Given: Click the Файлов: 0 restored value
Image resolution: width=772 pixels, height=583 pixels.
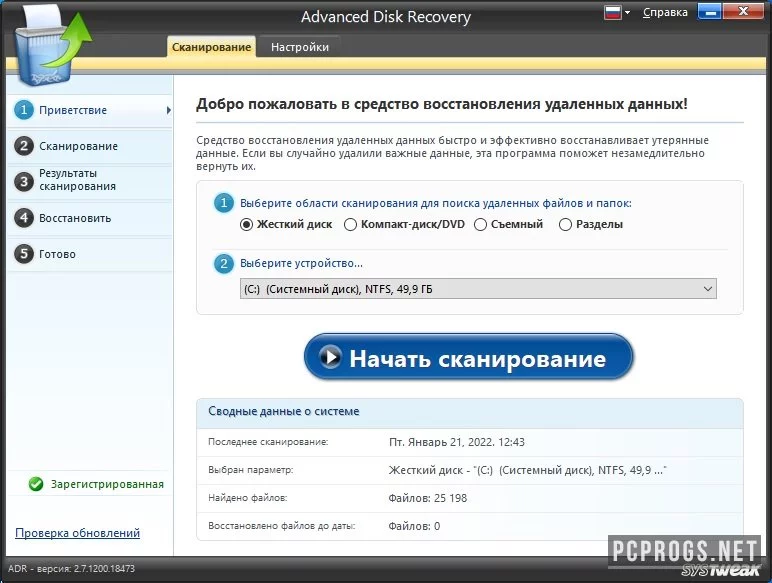Looking at the screenshot, I should pyautogui.click(x=414, y=526).
